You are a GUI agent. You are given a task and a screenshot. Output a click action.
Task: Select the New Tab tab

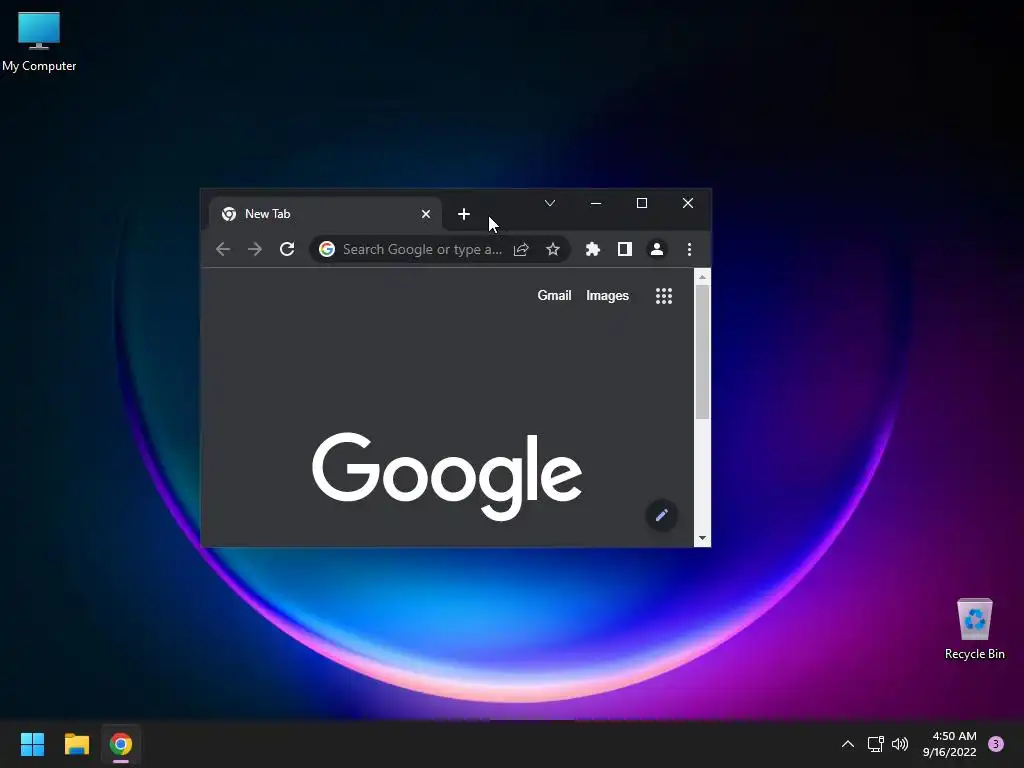tap(325, 214)
